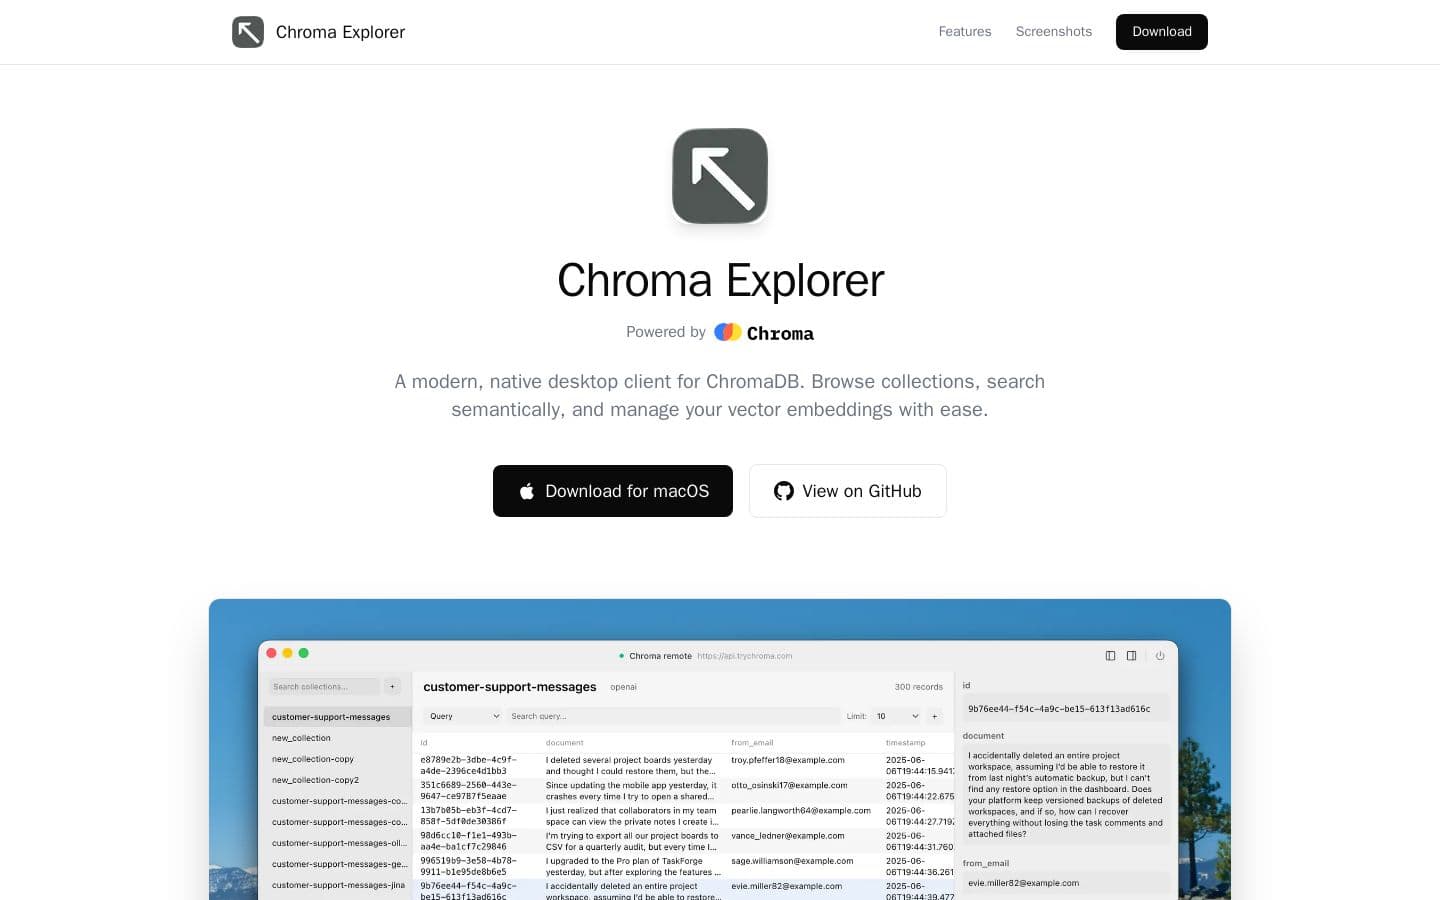Image resolution: width=1440 pixels, height=900 pixels.
Task: Click the GitHub icon on the GitHub button
Action: tap(783, 491)
